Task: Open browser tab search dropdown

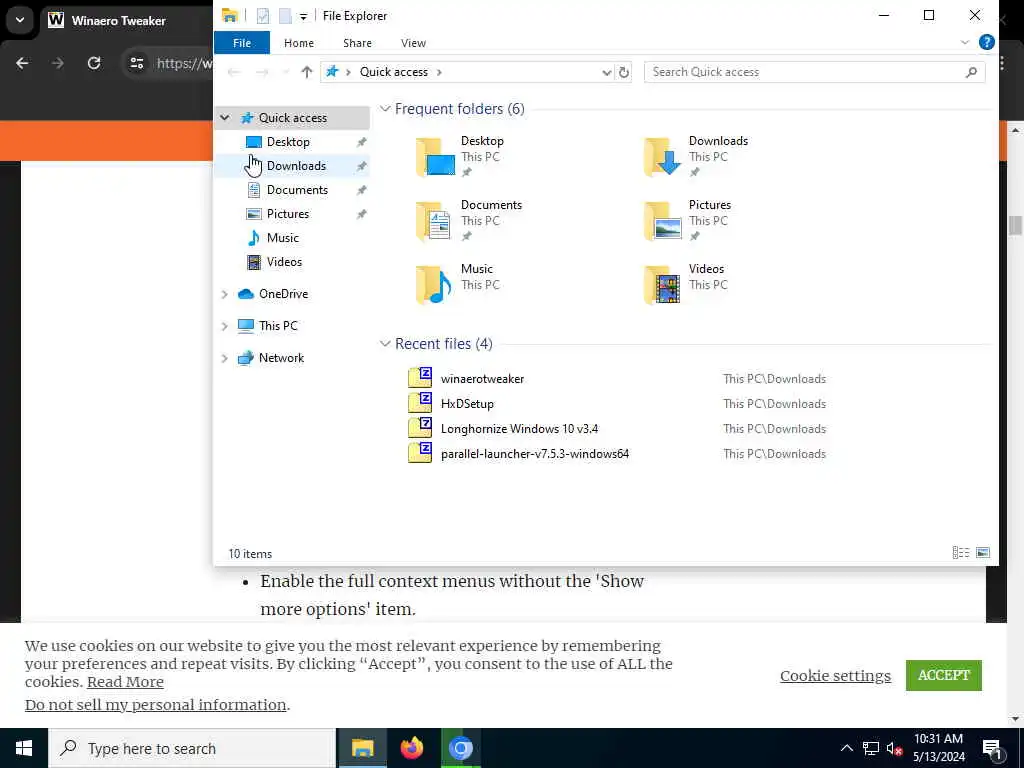Action: coord(20,20)
